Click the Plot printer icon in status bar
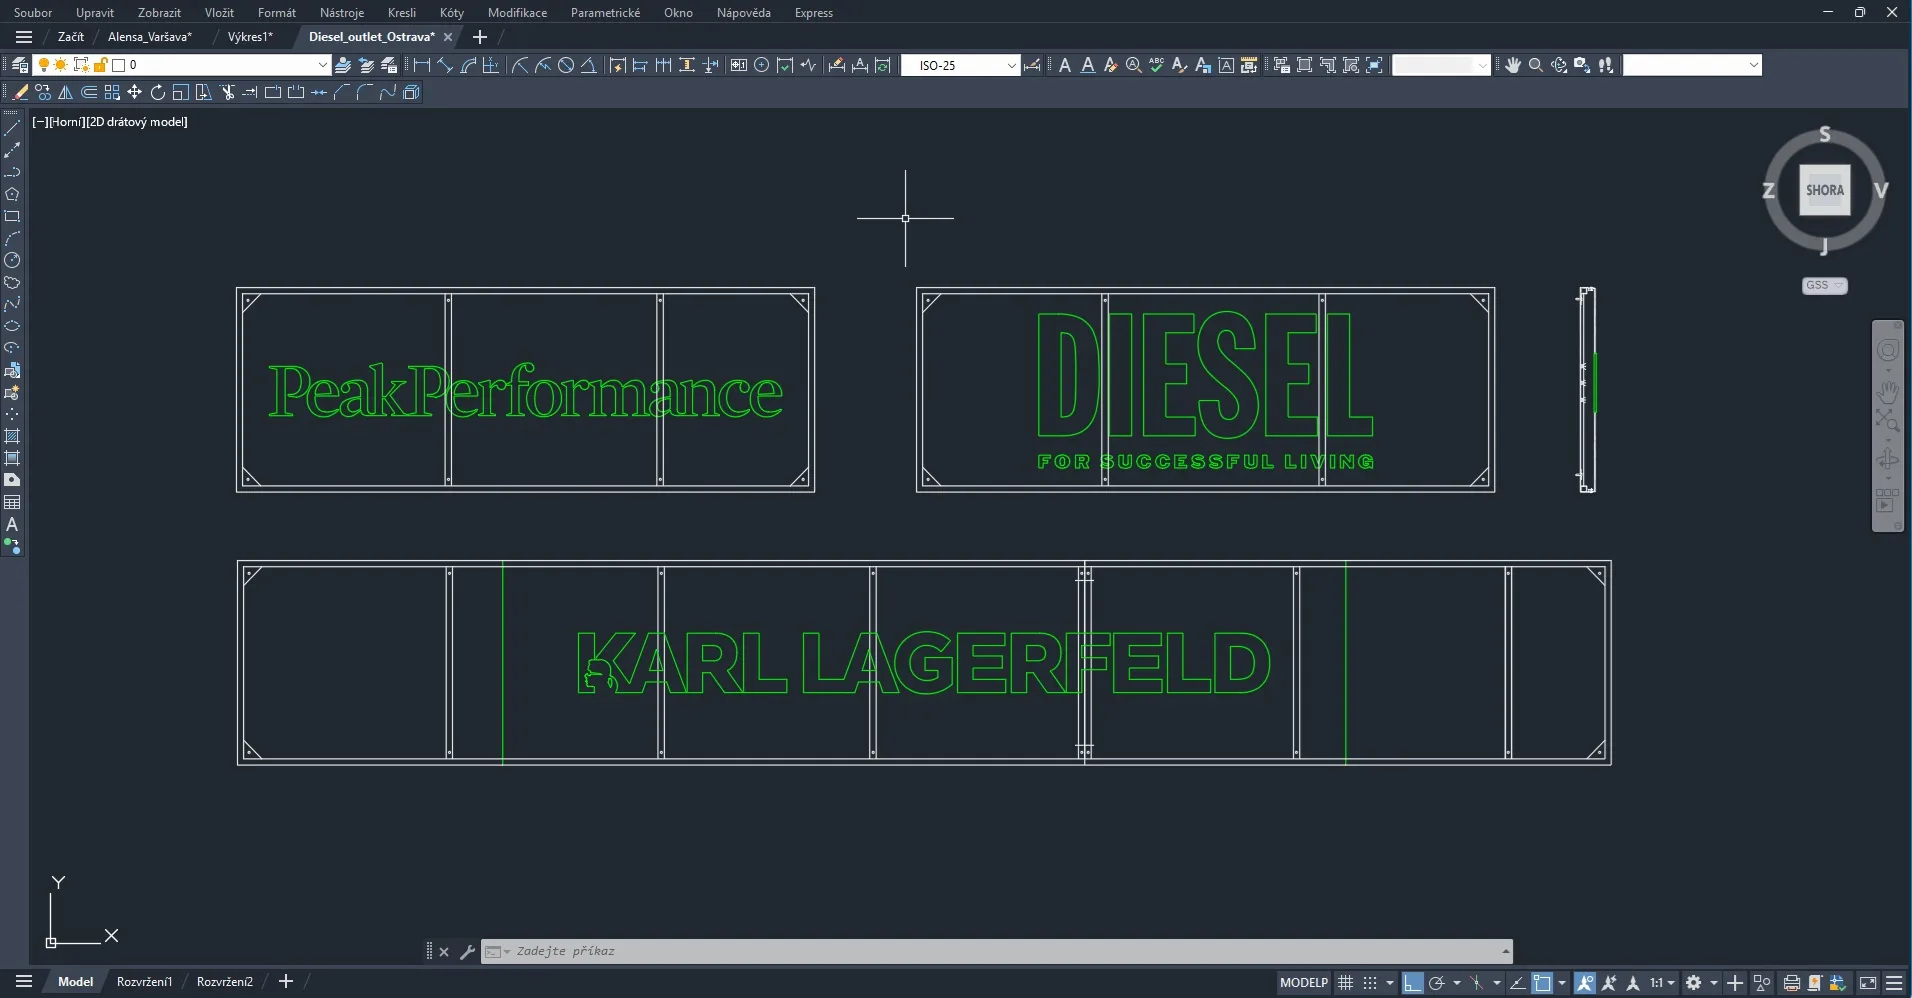This screenshot has width=1912, height=998. (x=1792, y=983)
